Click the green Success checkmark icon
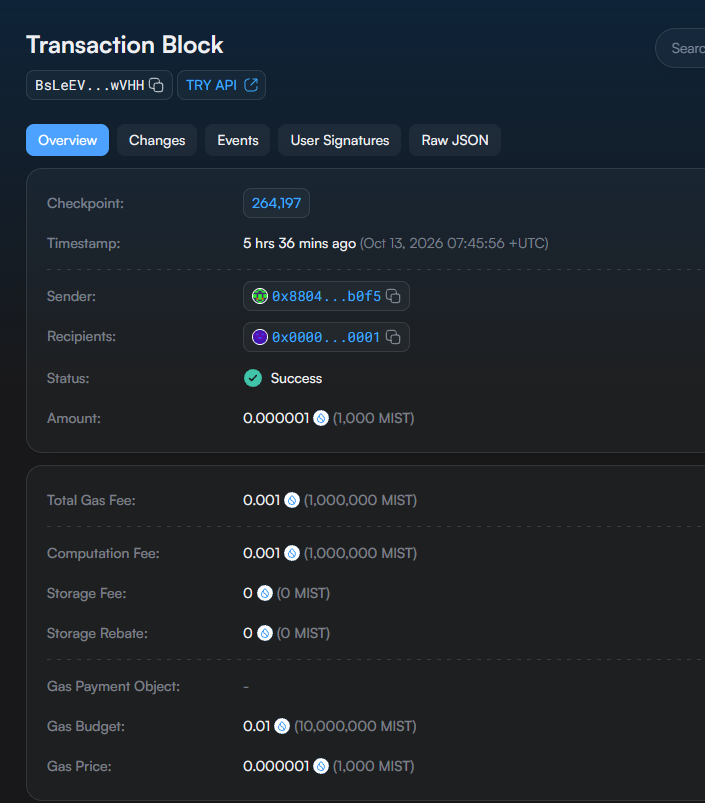The height and width of the screenshot is (803, 705). point(253,378)
